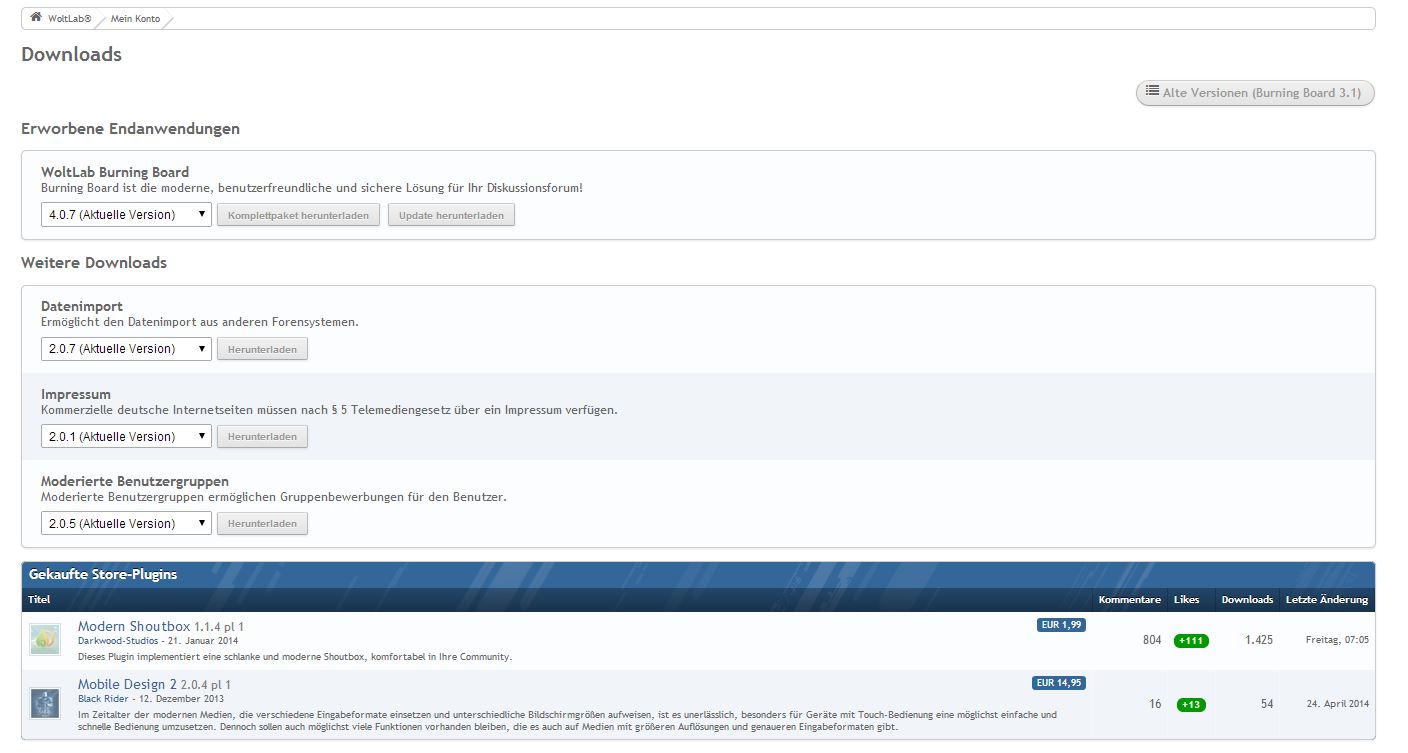Open the Impressum 2.0.1 version dropdown

126,436
